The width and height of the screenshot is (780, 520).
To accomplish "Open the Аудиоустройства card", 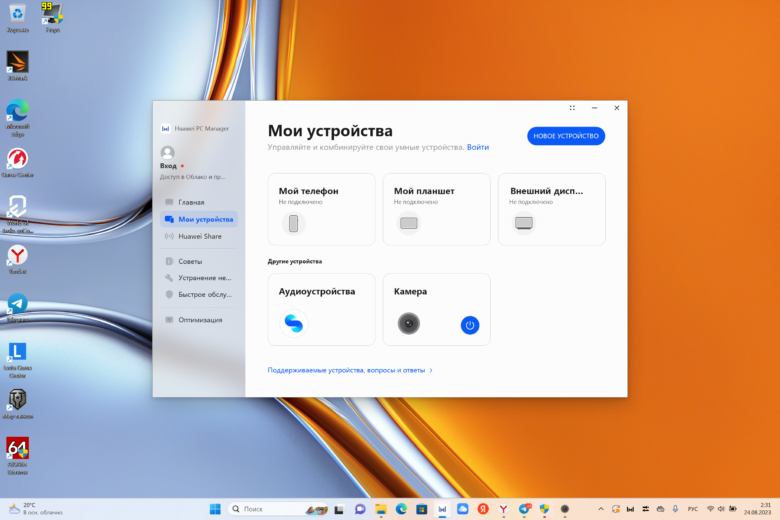I will click(321, 310).
